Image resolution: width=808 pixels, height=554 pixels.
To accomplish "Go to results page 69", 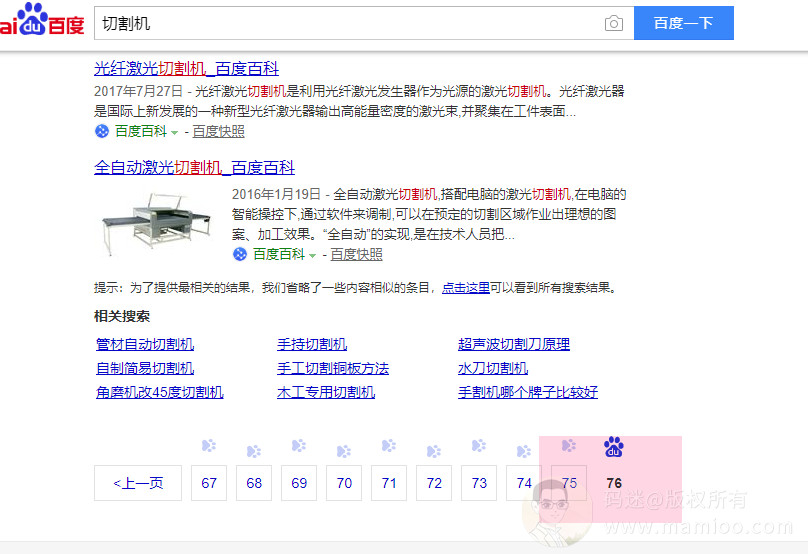I will pyautogui.click(x=299, y=483).
